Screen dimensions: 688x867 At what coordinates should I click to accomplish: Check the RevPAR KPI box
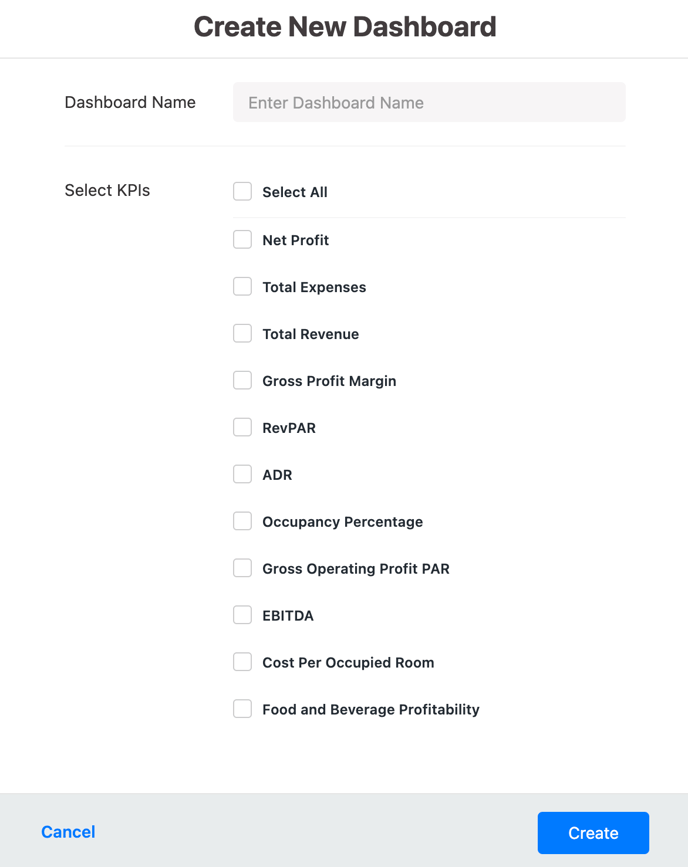[x=242, y=427]
